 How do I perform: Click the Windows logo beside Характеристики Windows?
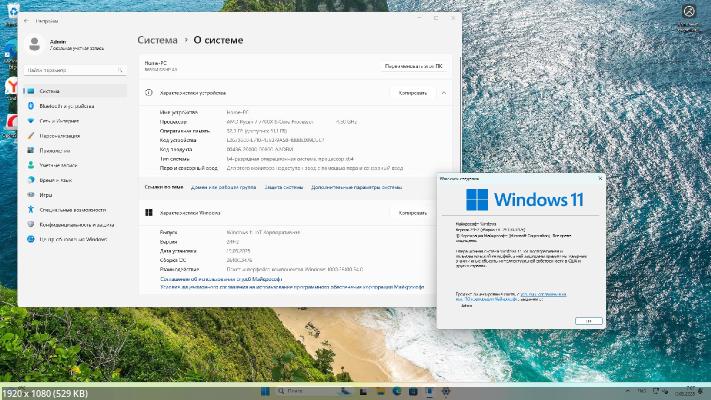click(x=148, y=212)
